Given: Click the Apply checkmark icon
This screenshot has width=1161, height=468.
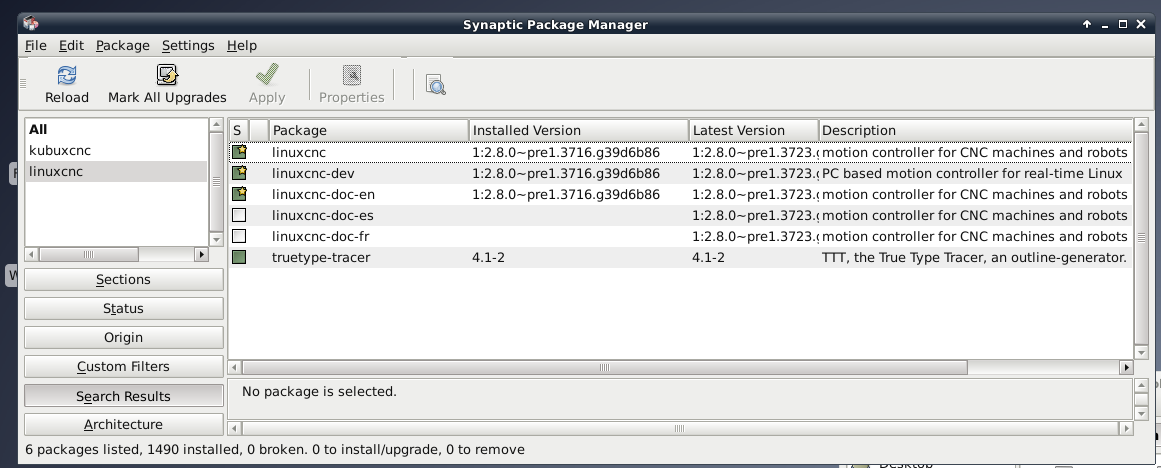Looking at the screenshot, I should point(267,75).
